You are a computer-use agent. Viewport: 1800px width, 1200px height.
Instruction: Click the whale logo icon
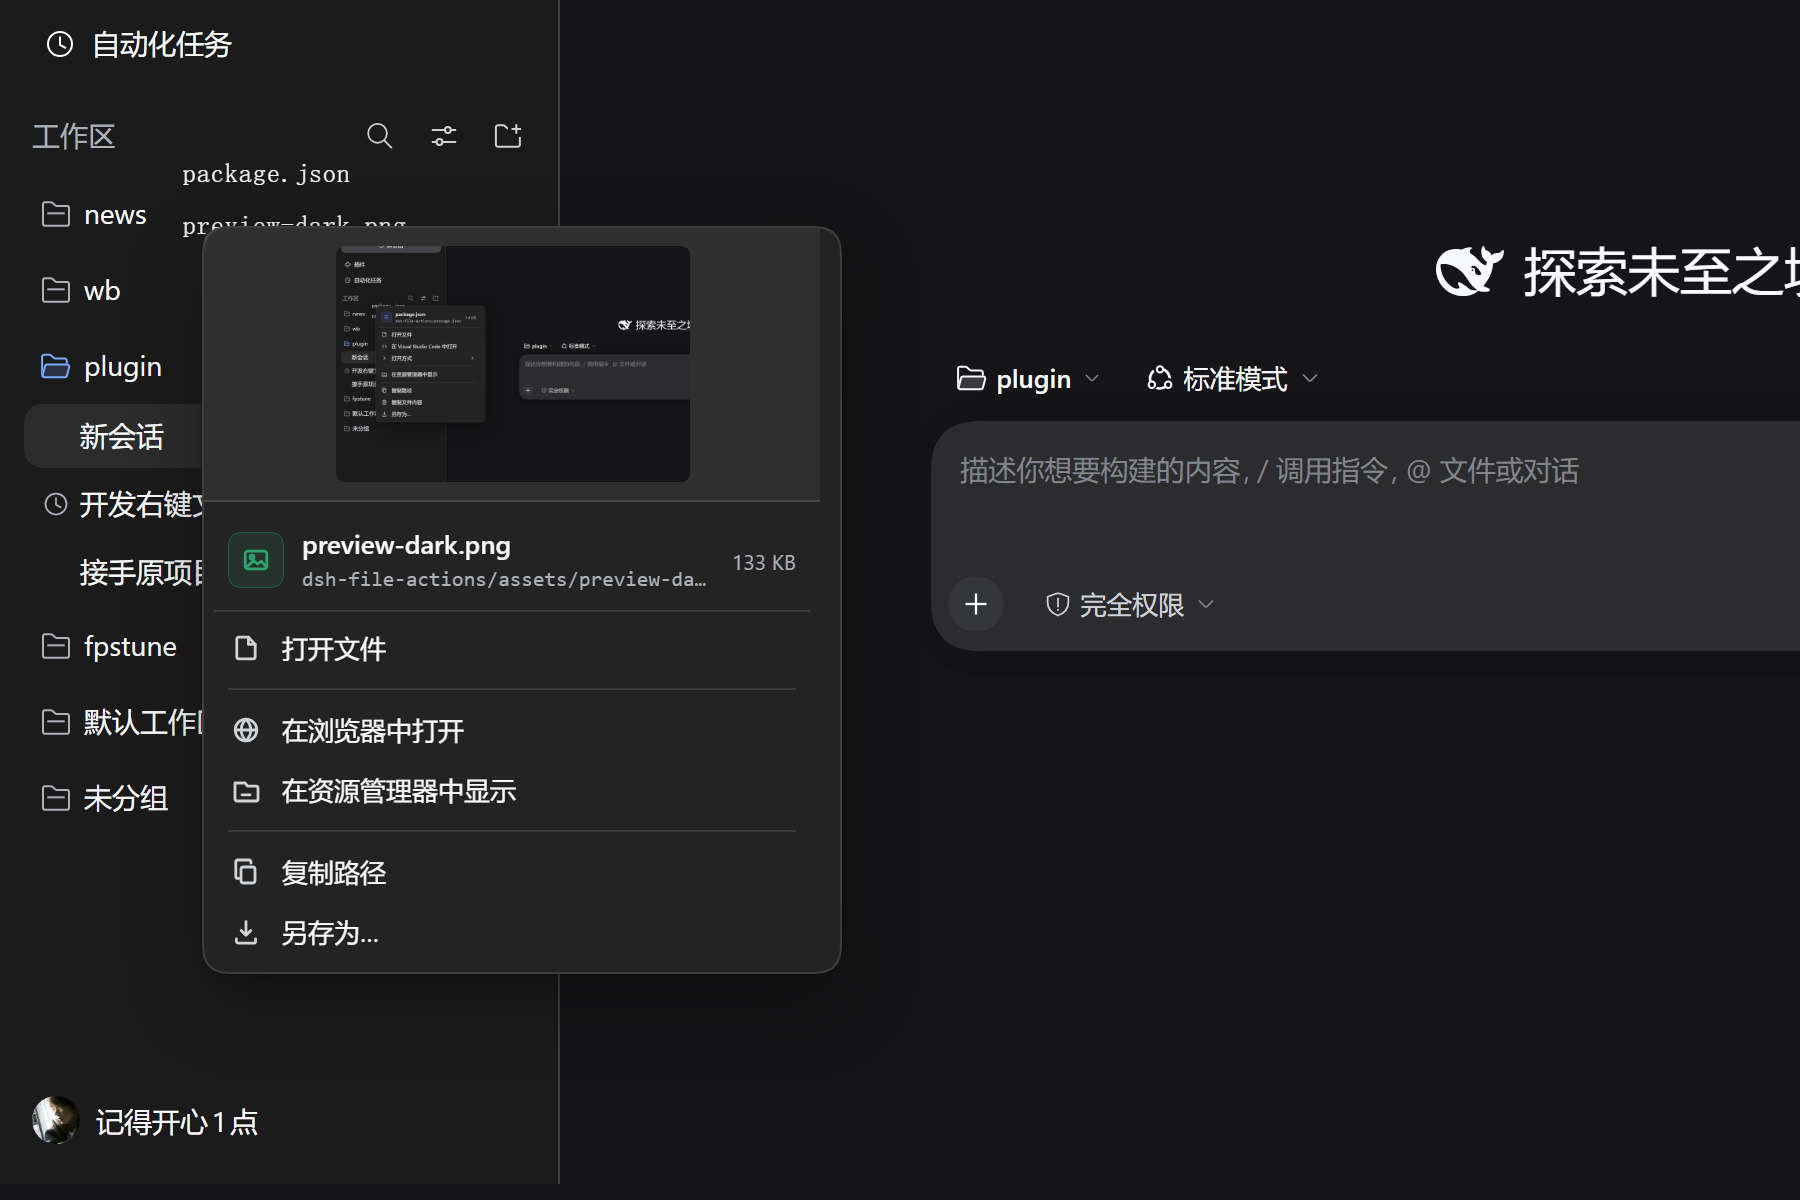tap(1469, 271)
